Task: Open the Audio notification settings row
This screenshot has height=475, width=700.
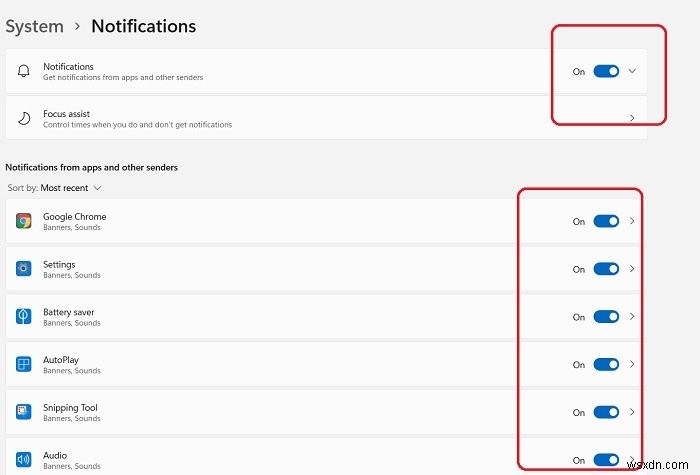Action: (300, 459)
